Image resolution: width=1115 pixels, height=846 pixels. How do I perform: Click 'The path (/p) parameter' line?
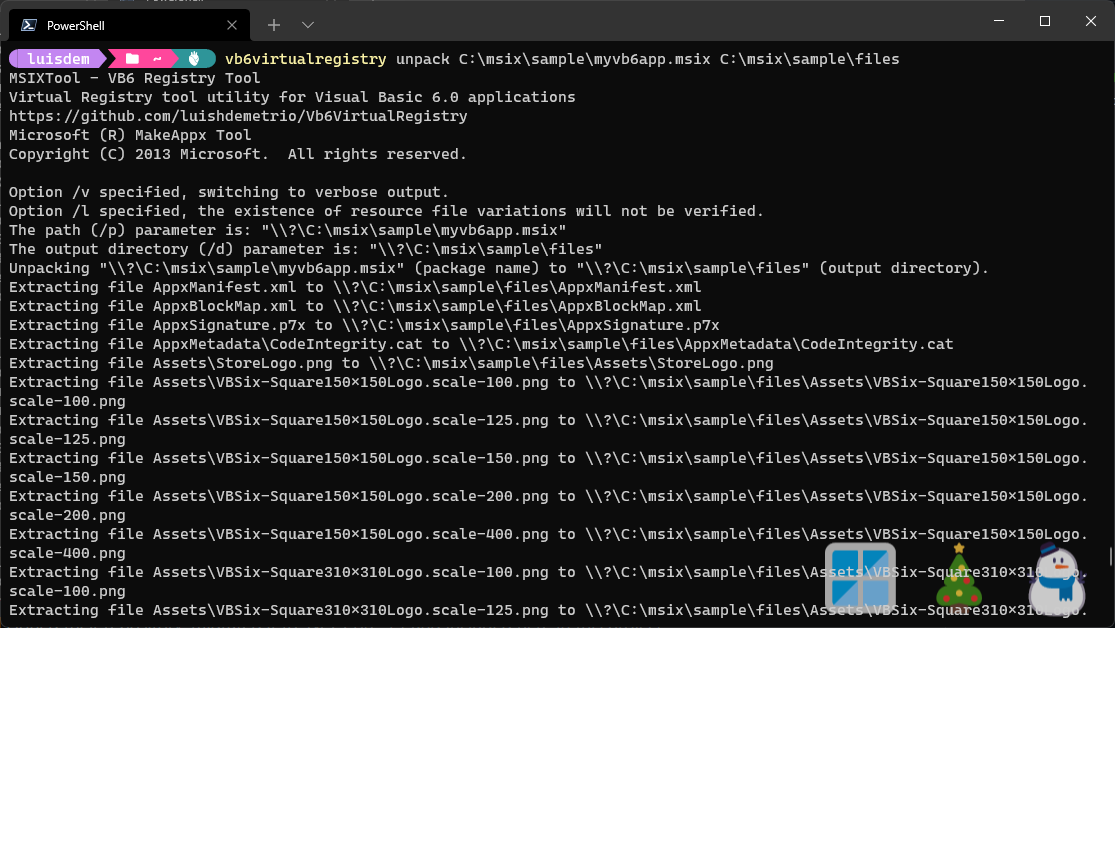coord(287,230)
